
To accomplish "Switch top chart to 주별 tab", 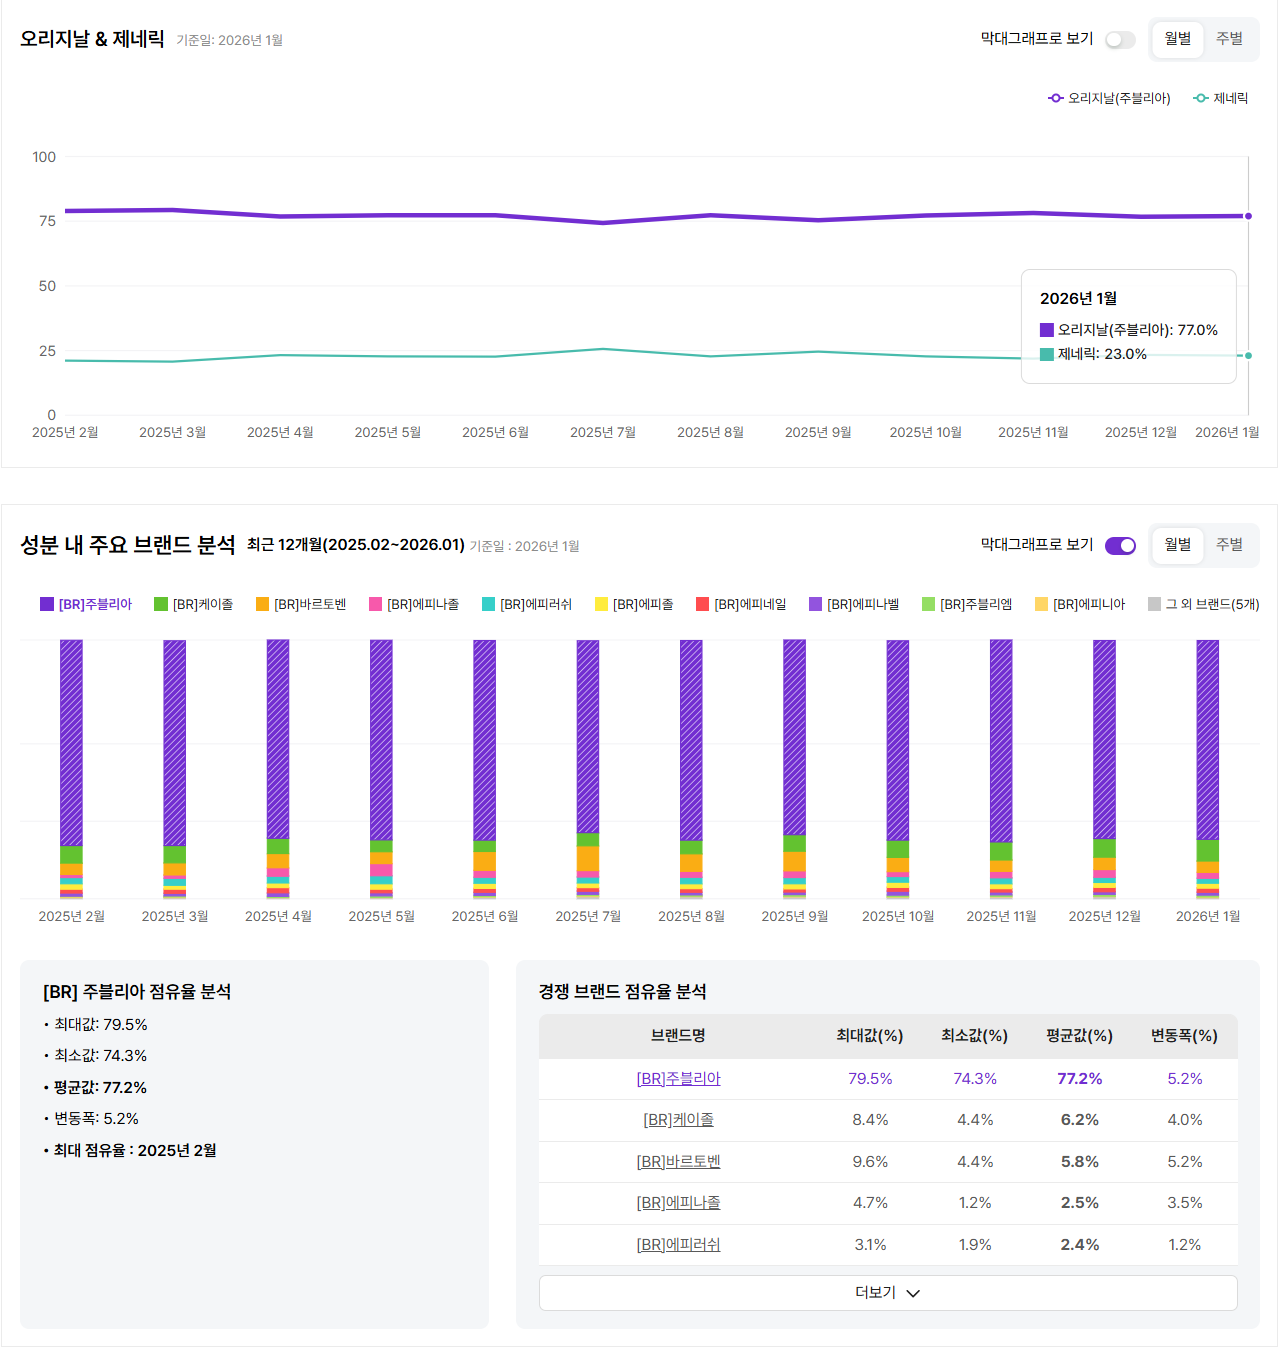I will point(1229,39).
